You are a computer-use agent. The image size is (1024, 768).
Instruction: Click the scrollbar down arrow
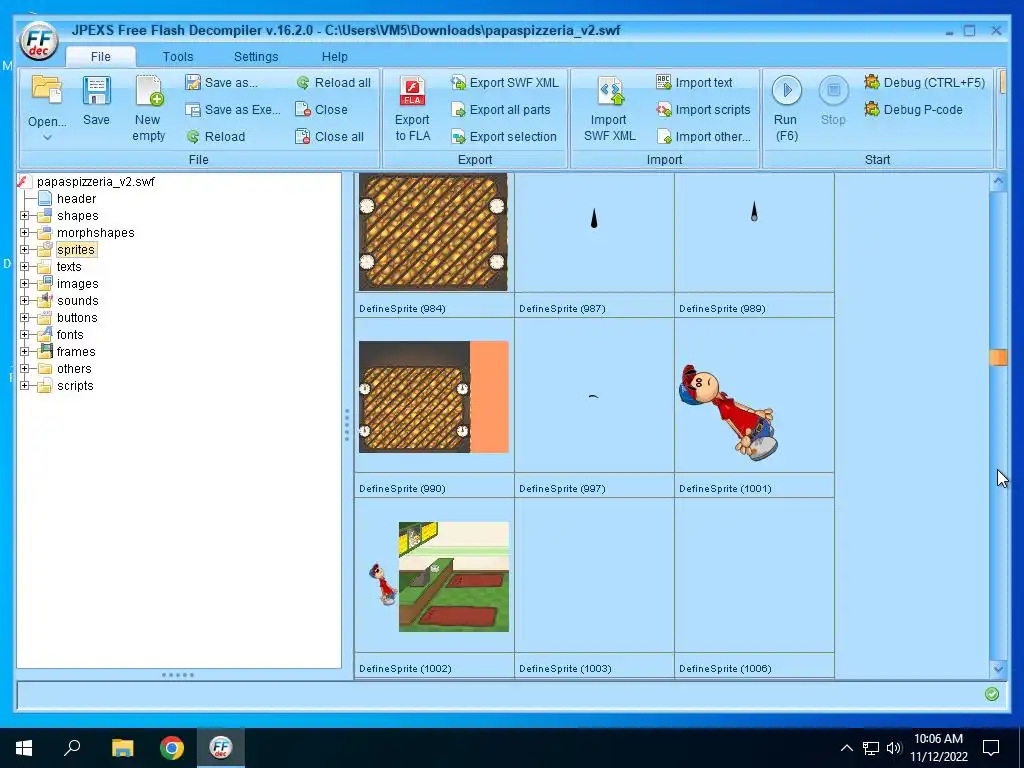point(998,669)
